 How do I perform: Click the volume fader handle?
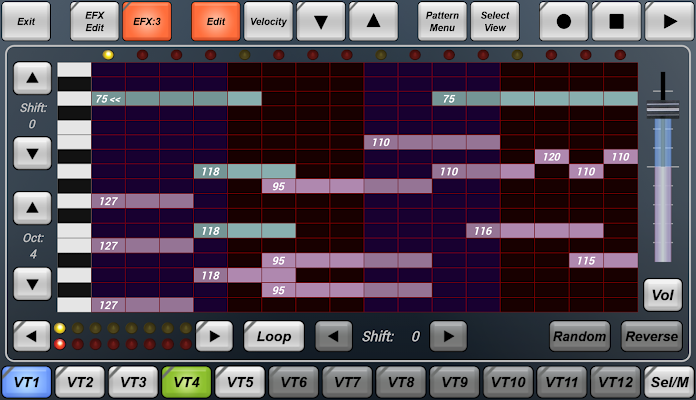[663, 109]
